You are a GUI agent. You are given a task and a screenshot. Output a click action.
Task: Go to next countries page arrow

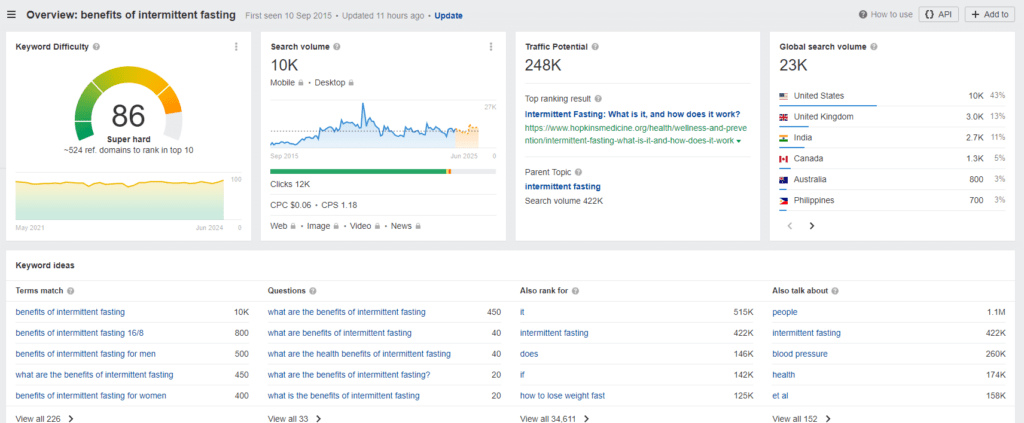812,226
